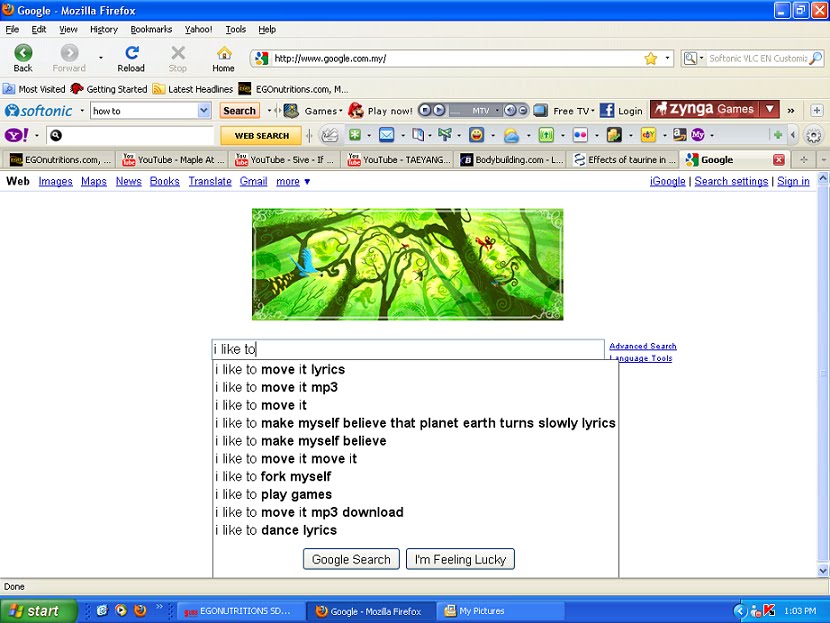Open Latest Headlines RSS bookmark
Viewport: 830px width, 623px height.
click(193, 89)
